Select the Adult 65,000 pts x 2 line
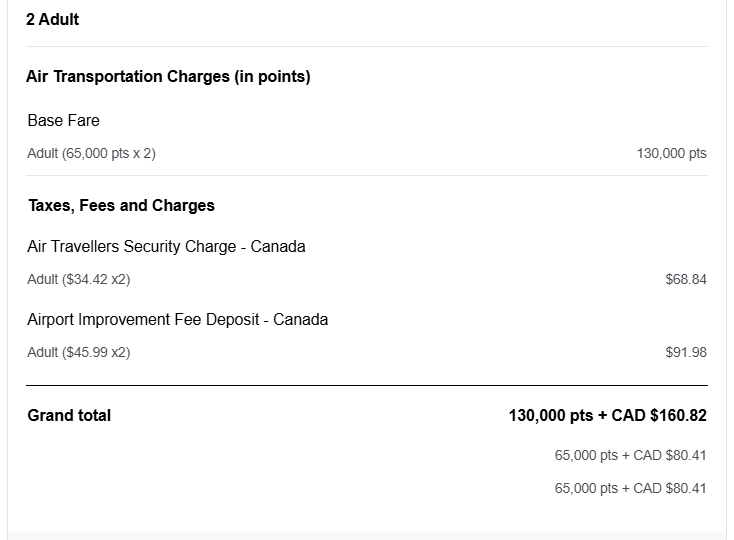The width and height of the screenshot is (734, 540). pyautogui.click(x=91, y=153)
